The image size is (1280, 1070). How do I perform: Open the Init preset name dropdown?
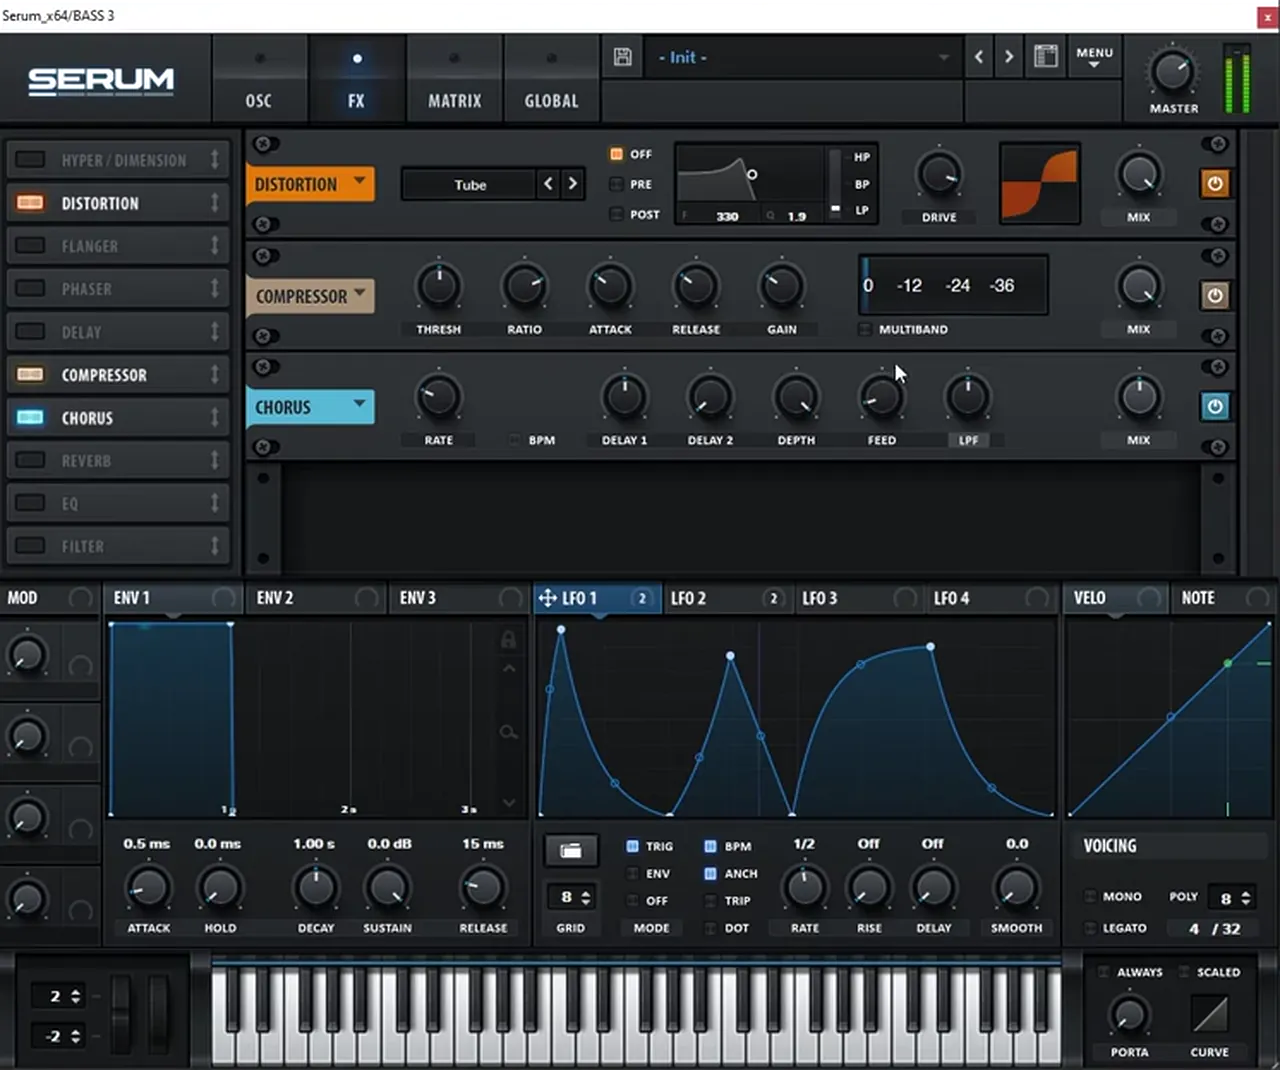point(803,57)
